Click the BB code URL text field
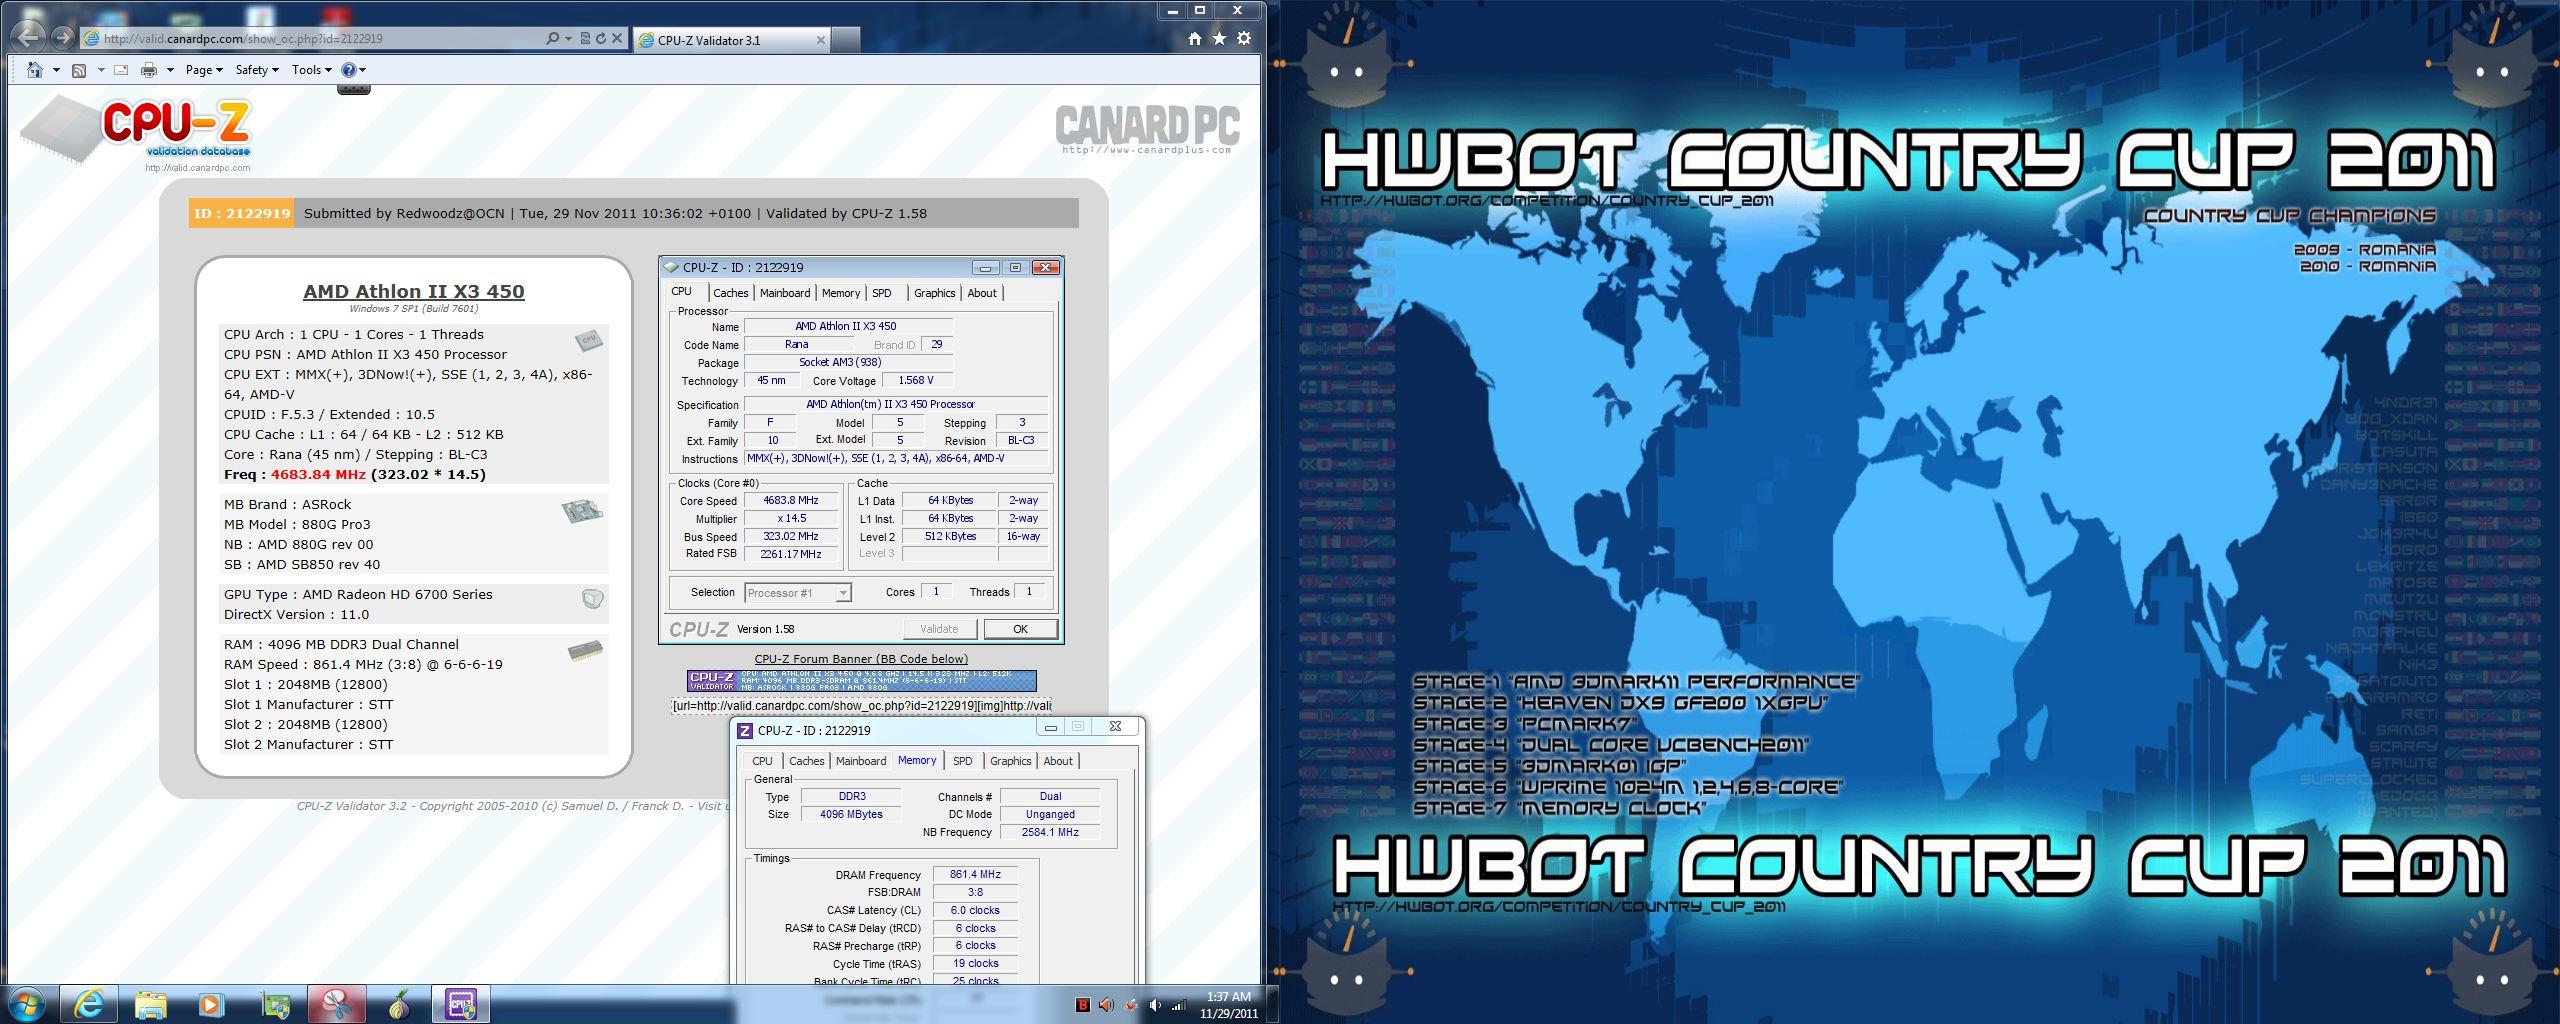The width and height of the screenshot is (2560, 1024). pyautogui.click(x=861, y=706)
